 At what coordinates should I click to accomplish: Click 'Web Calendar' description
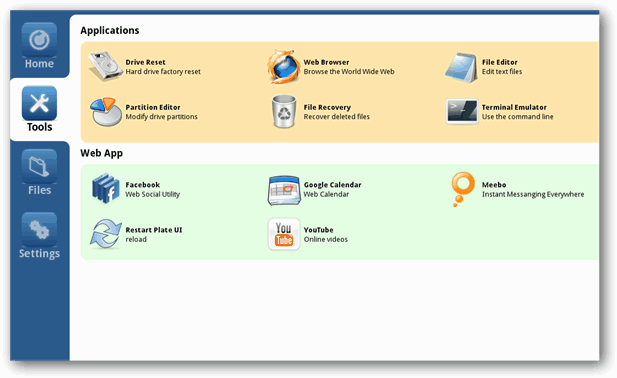326,194
